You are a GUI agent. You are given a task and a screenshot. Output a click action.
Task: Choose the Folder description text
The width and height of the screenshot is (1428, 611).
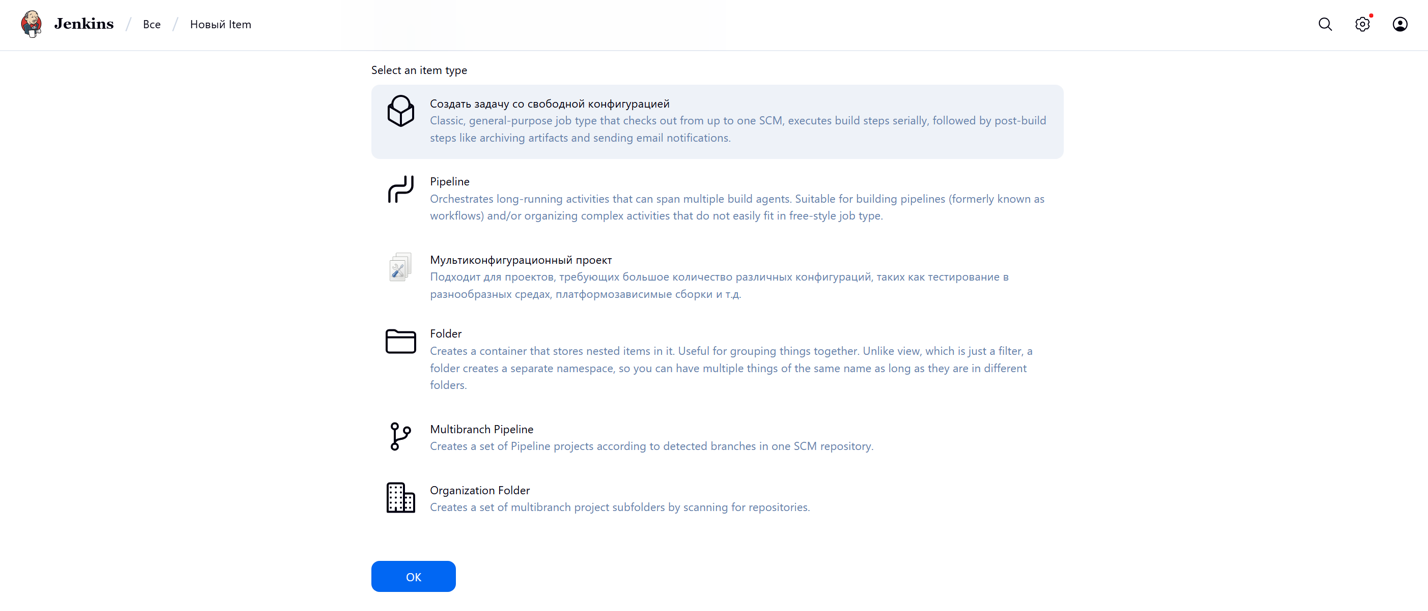pyautogui.click(x=730, y=368)
